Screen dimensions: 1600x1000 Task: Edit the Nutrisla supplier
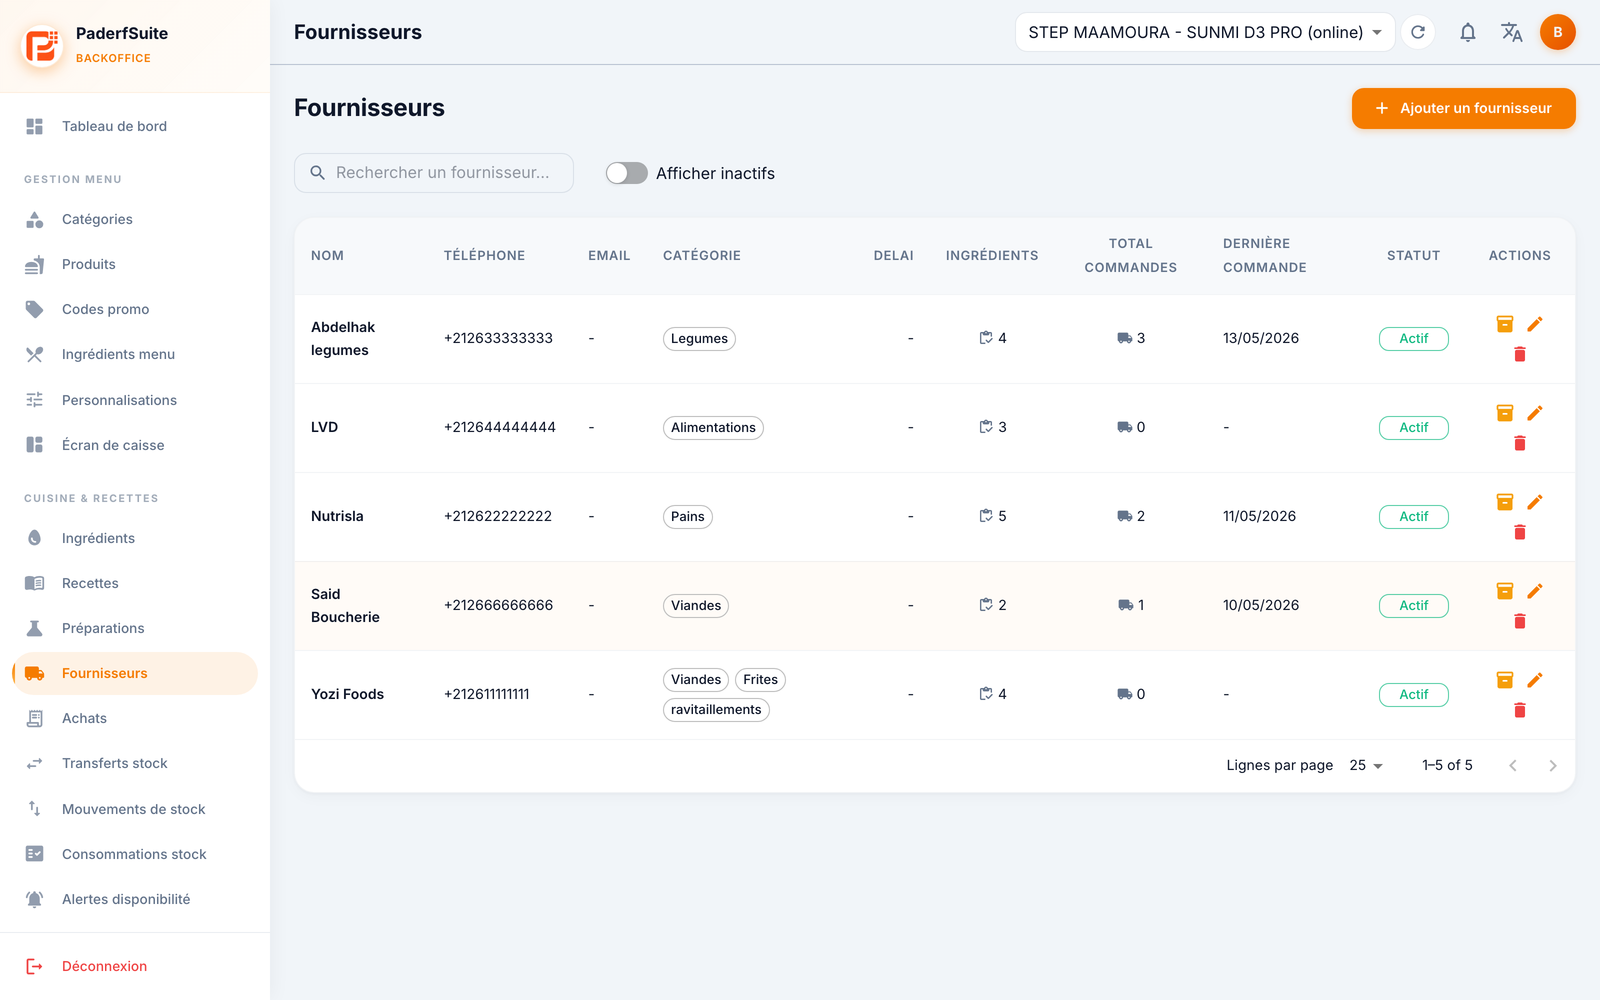click(1535, 502)
